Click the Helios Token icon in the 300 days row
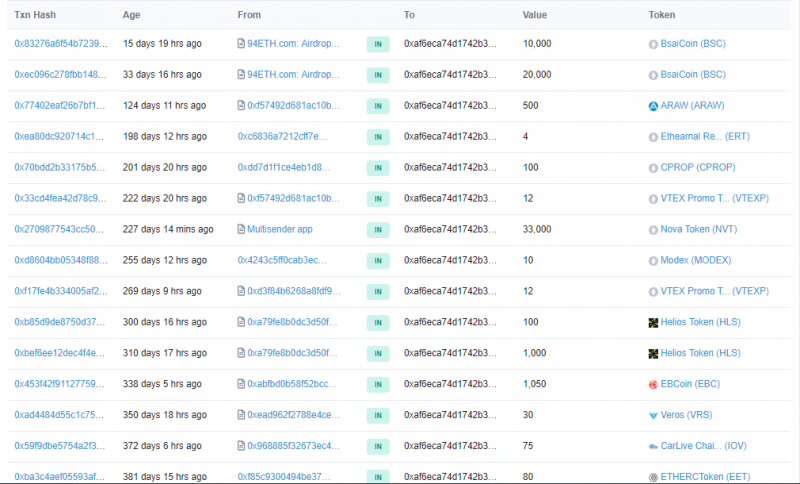800x484 pixels. 653,323
